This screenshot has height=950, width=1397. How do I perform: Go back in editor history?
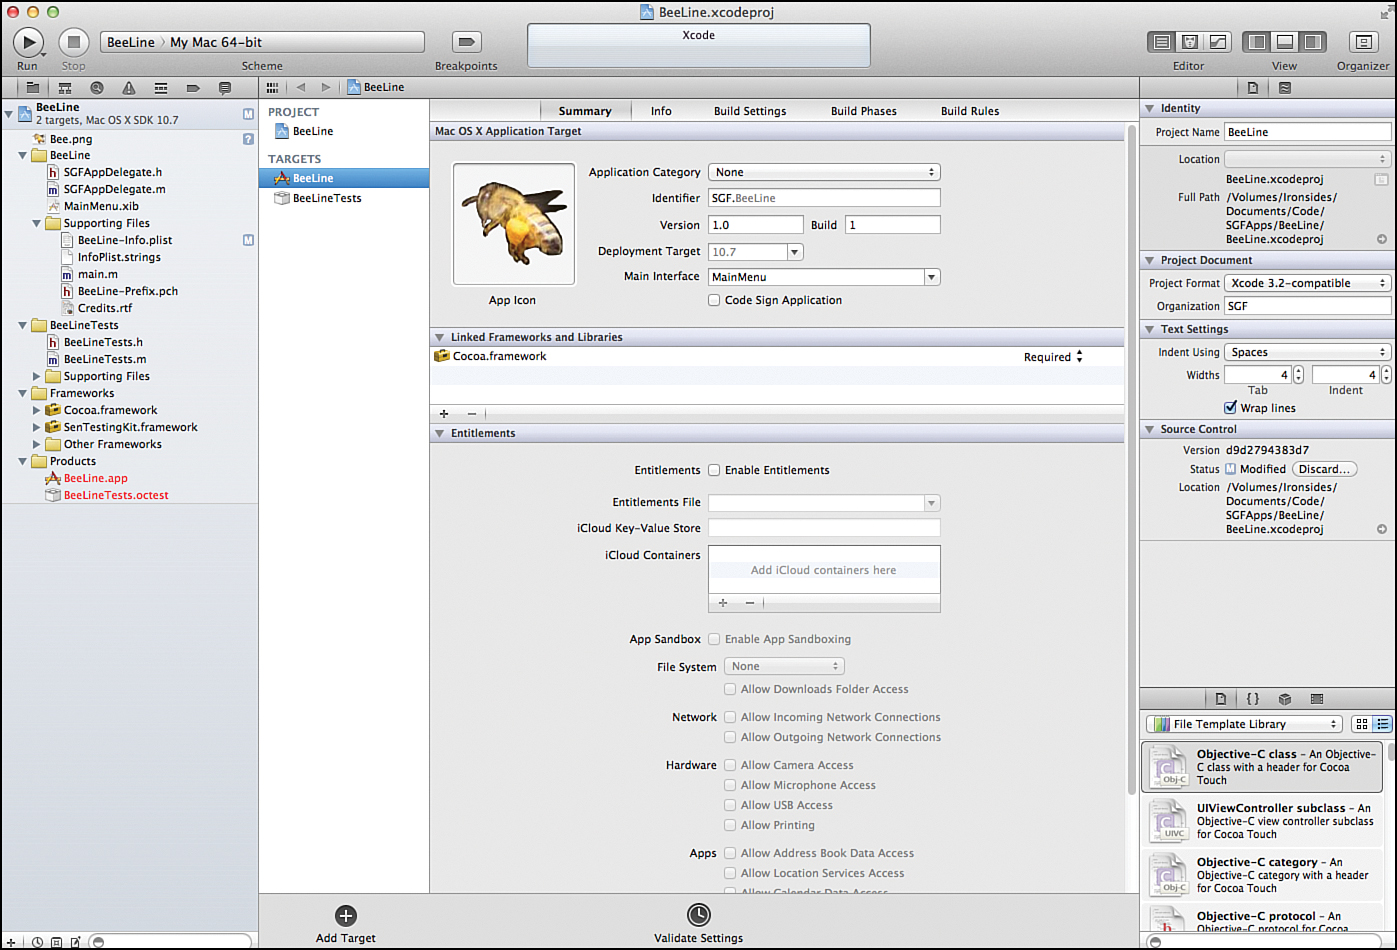[301, 88]
